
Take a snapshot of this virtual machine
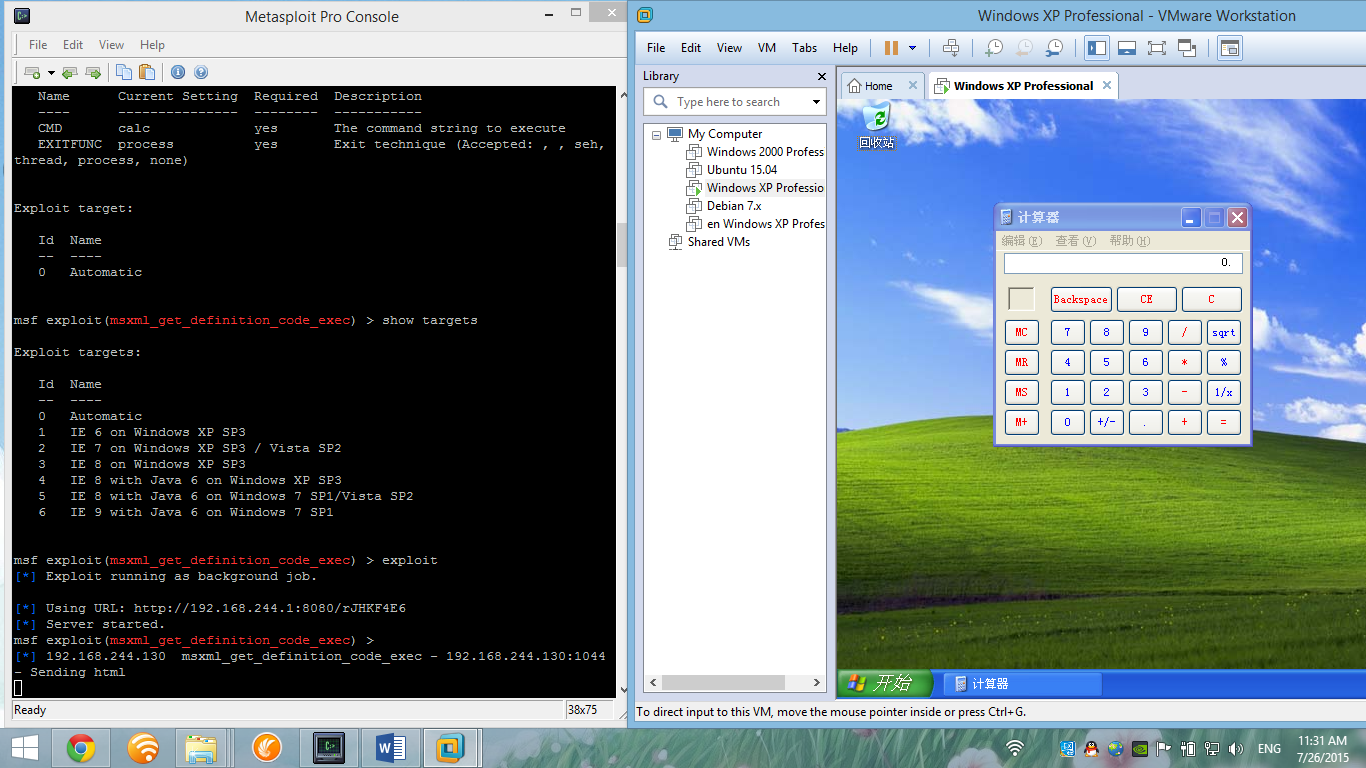(x=993, y=48)
